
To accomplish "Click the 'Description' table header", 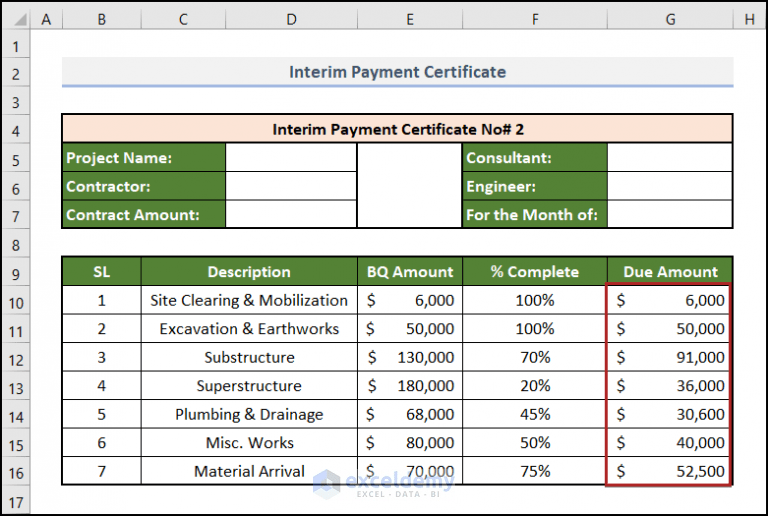I will pos(249,272).
